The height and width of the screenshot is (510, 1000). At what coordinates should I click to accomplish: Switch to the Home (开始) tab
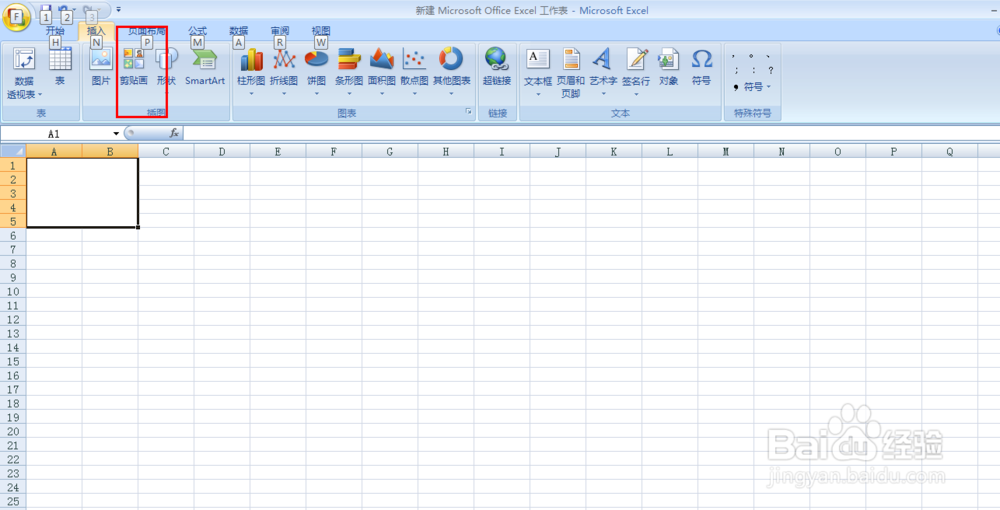(x=55, y=31)
